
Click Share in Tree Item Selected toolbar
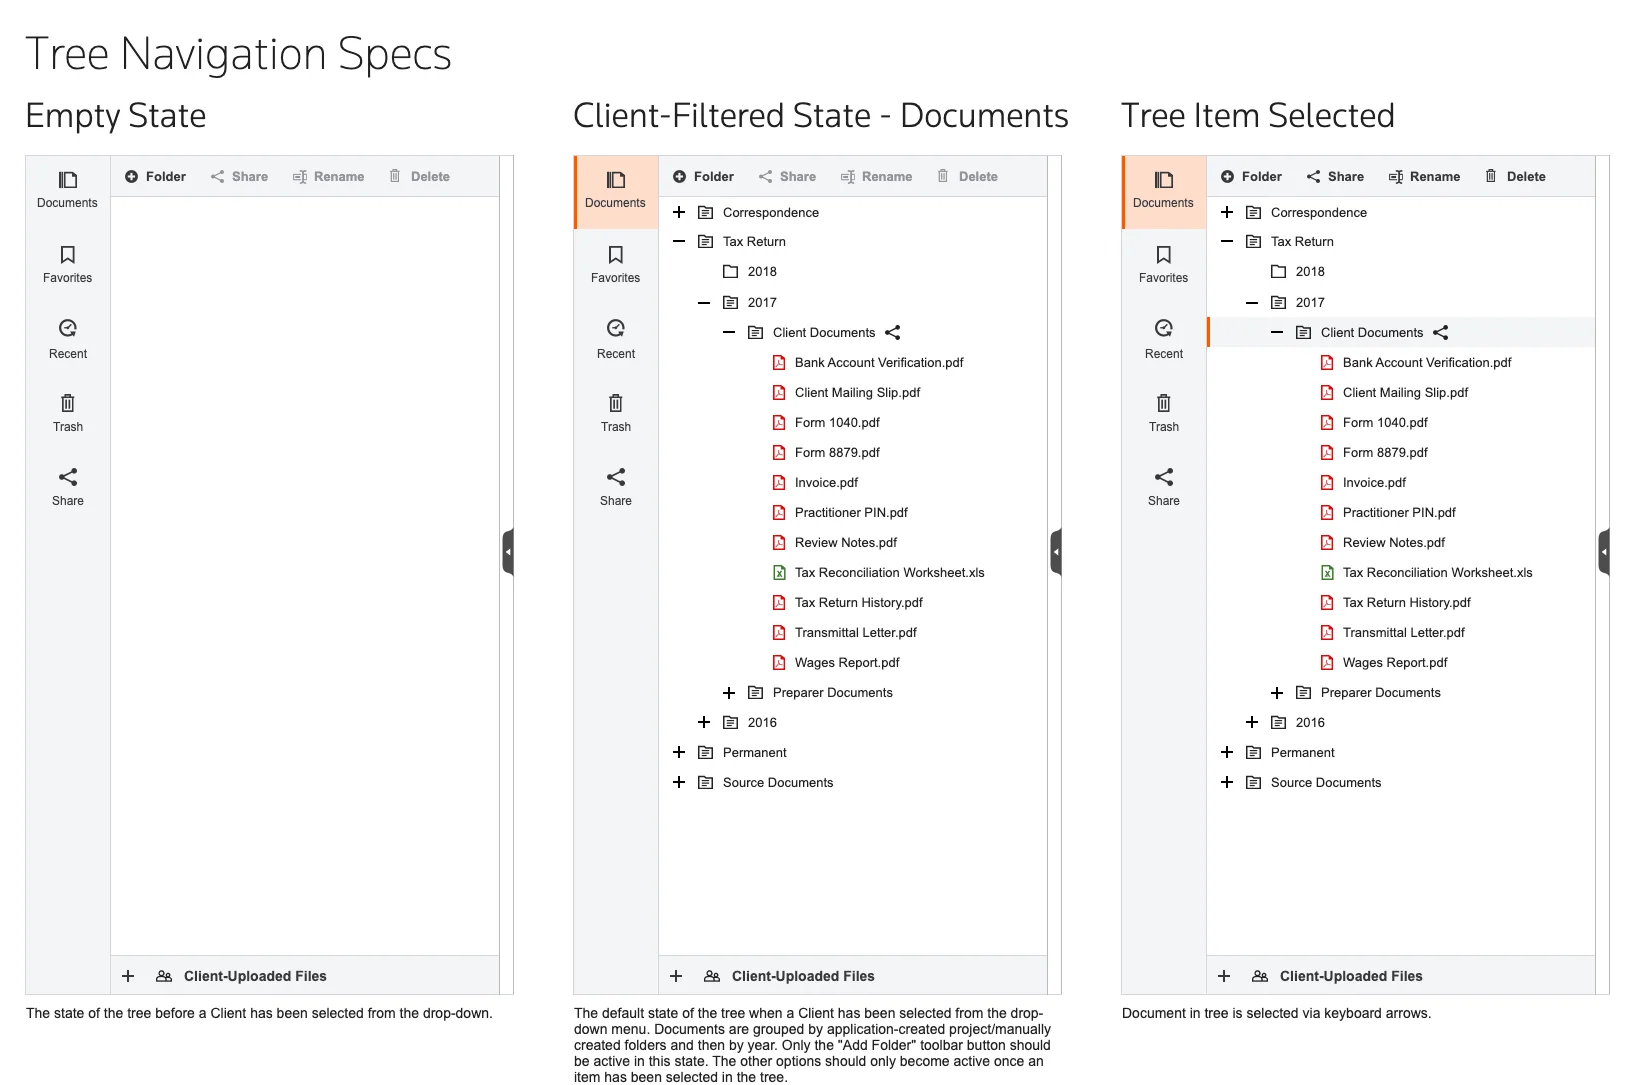pyautogui.click(x=1335, y=176)
